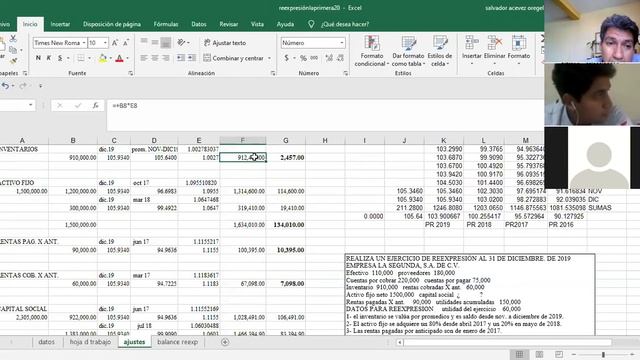The height and width of the screenshot is (360, 640).
Task: Toggle italic (K) formatting
Action: click(49, 58)
